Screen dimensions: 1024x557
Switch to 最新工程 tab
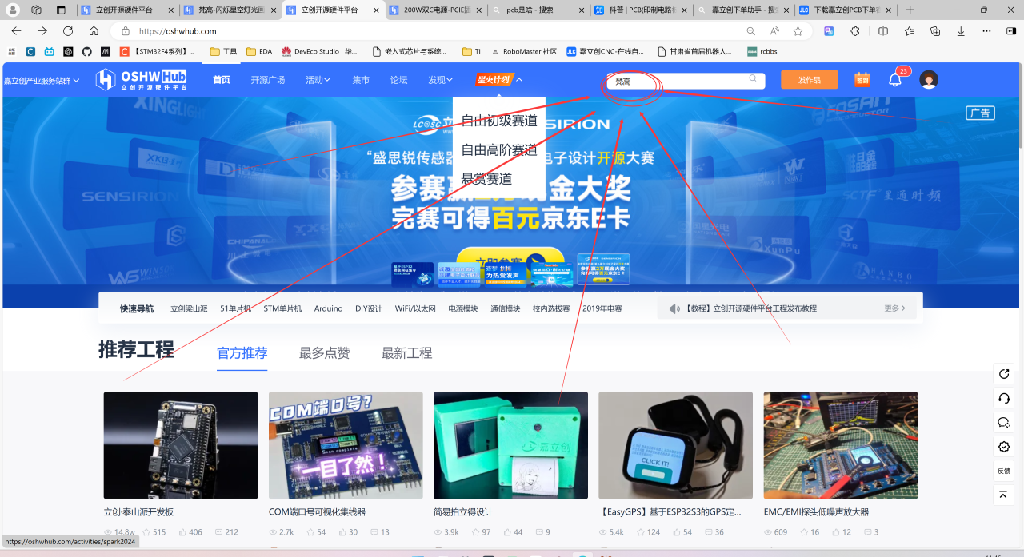tap(407, 353)
